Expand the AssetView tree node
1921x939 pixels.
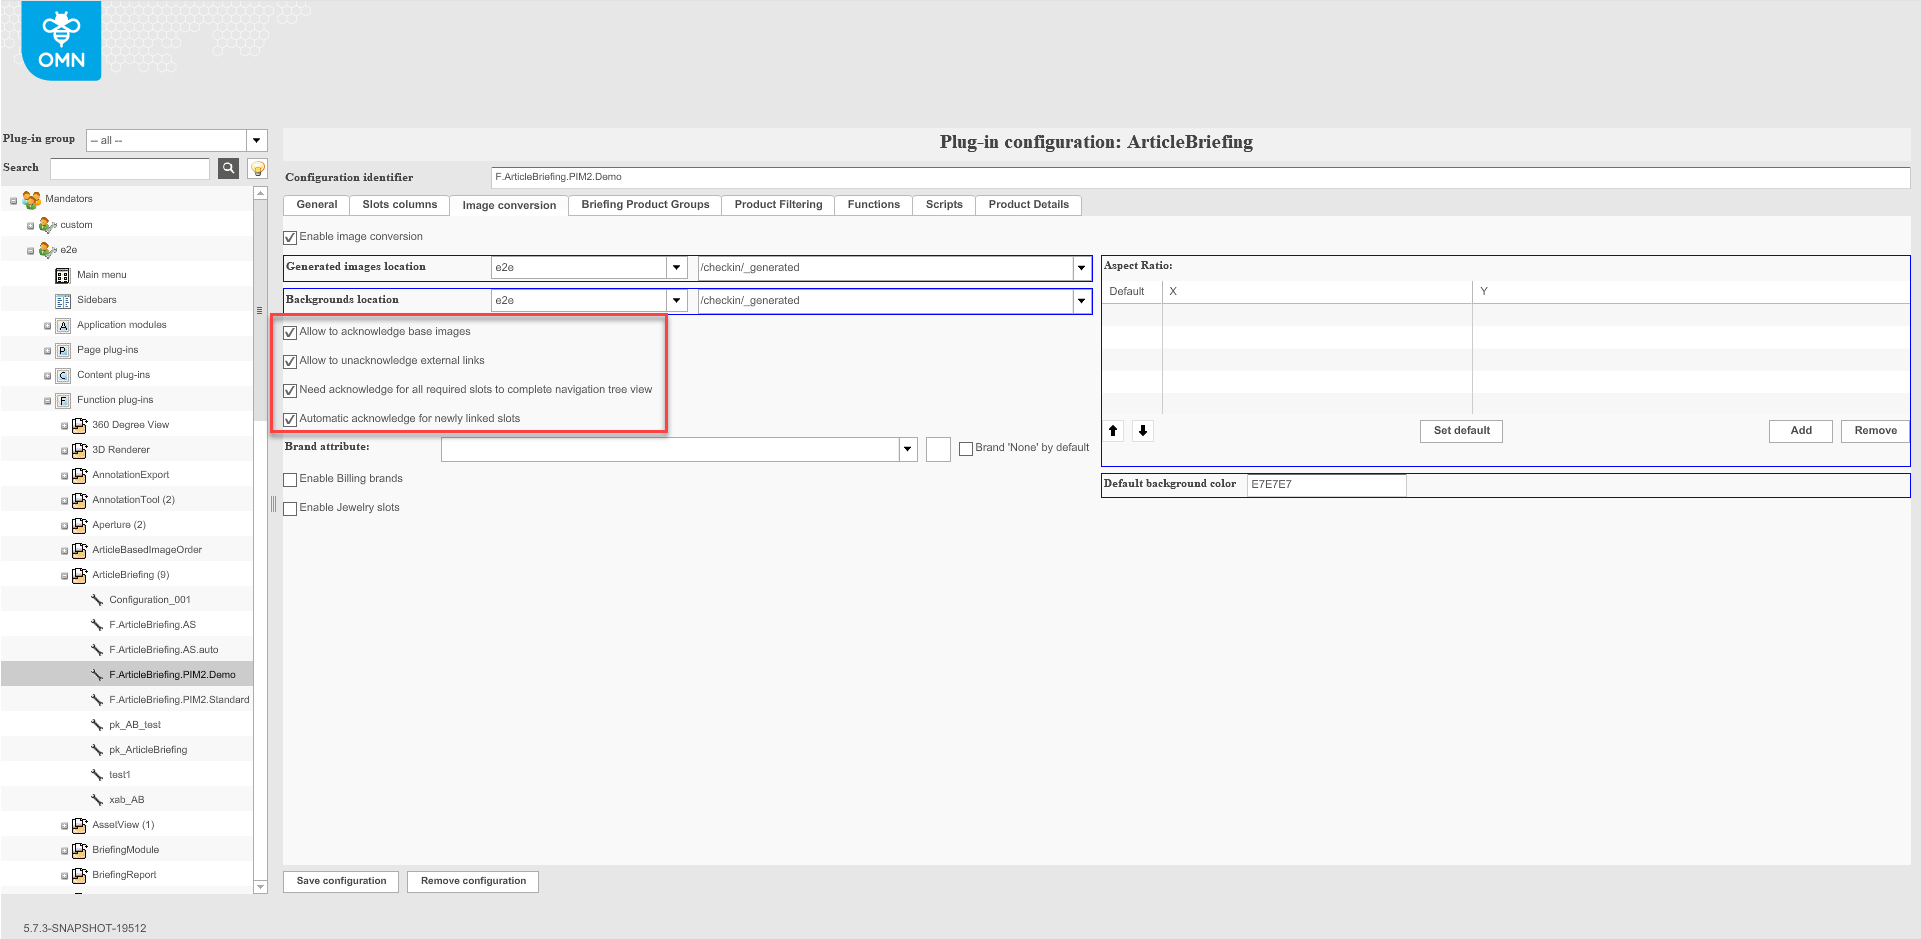[63, 824]
